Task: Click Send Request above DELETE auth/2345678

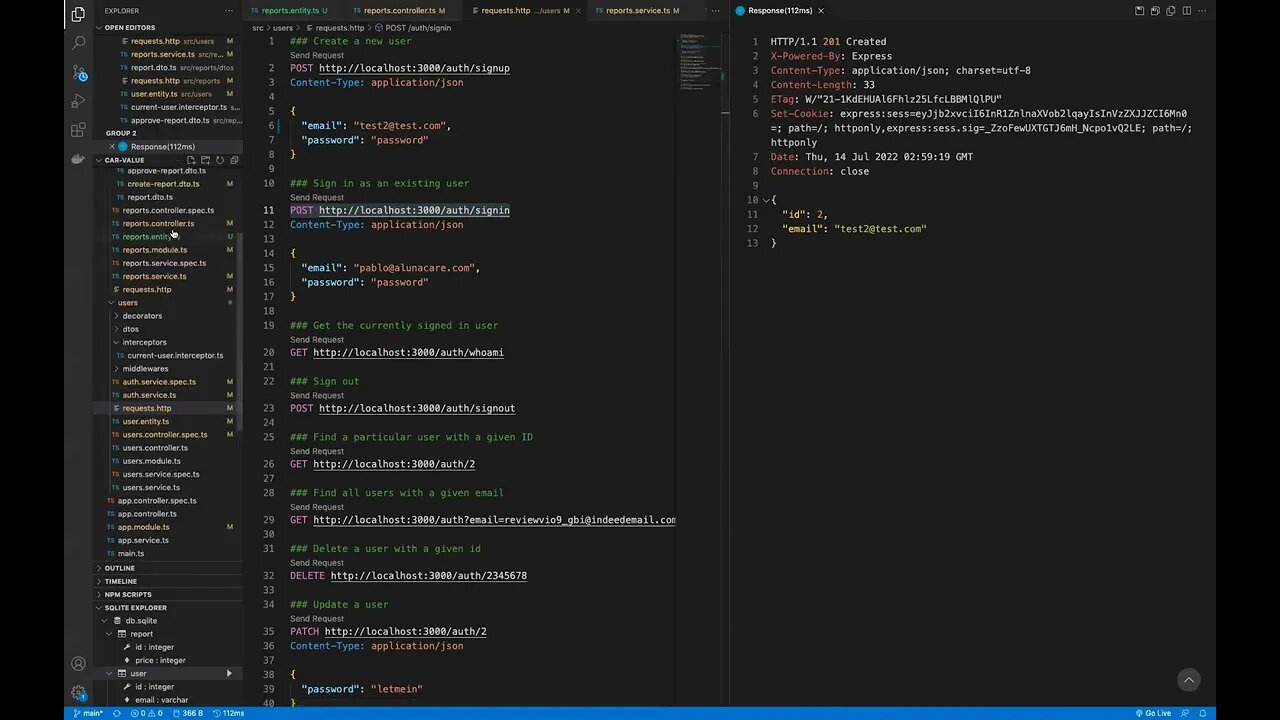Action: coord(316,563)
